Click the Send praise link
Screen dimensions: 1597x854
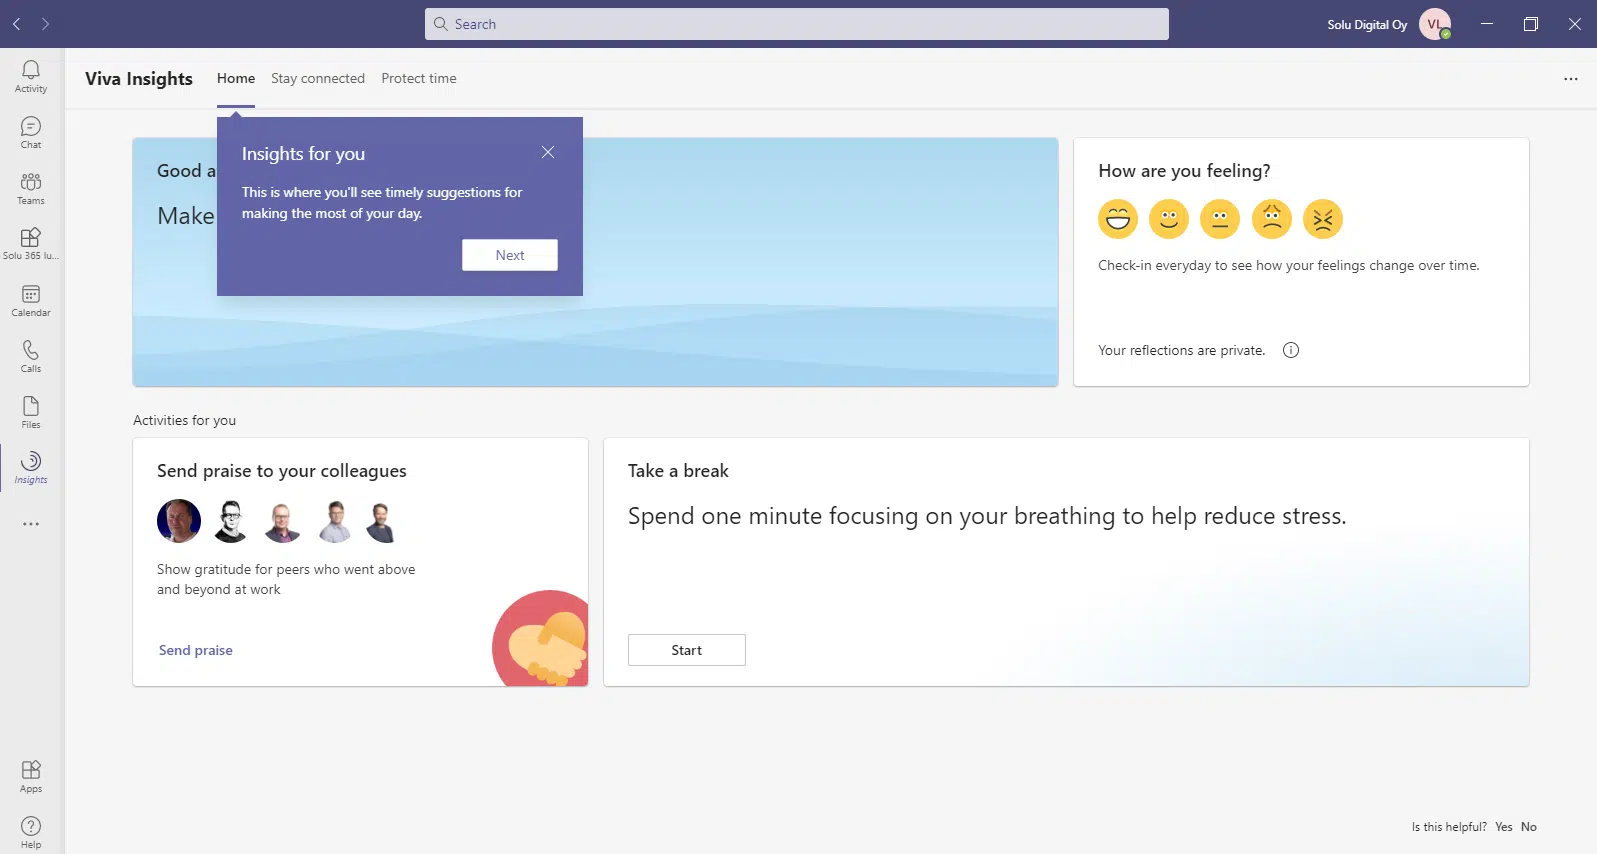pyautogui.click(x=195, y=650)
